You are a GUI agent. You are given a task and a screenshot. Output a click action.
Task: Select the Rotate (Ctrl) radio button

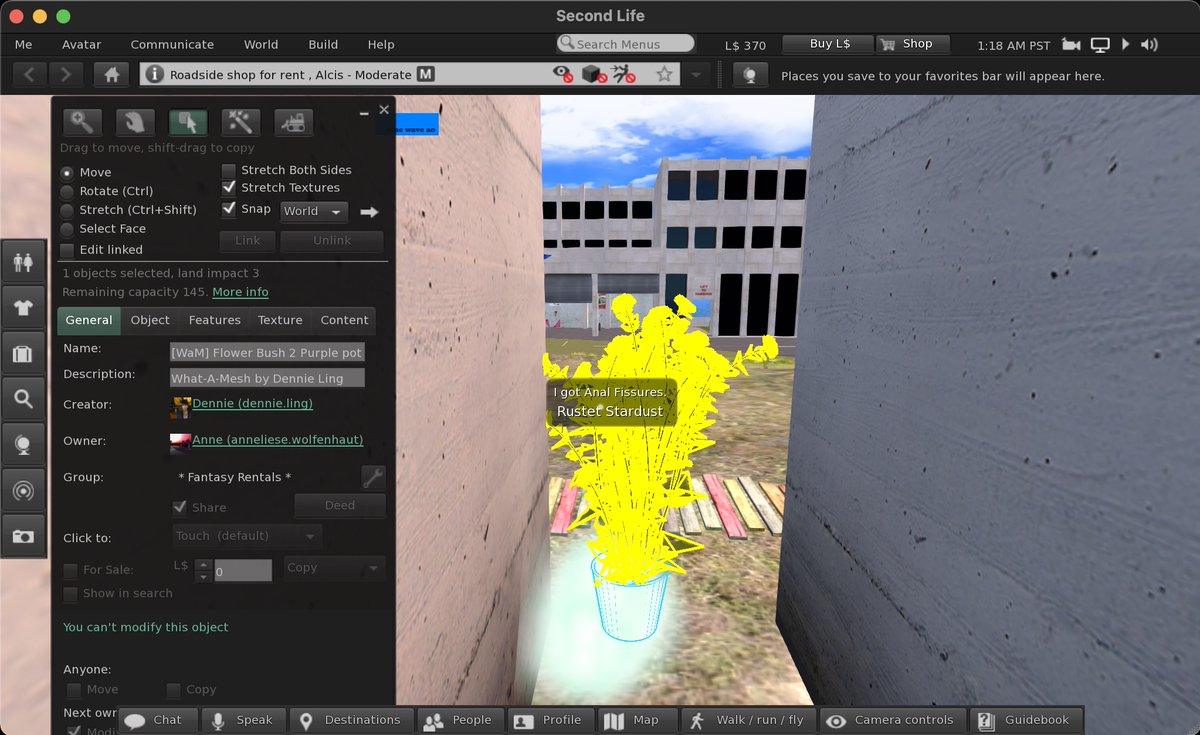pyautogui.click(x=67, y=191)
